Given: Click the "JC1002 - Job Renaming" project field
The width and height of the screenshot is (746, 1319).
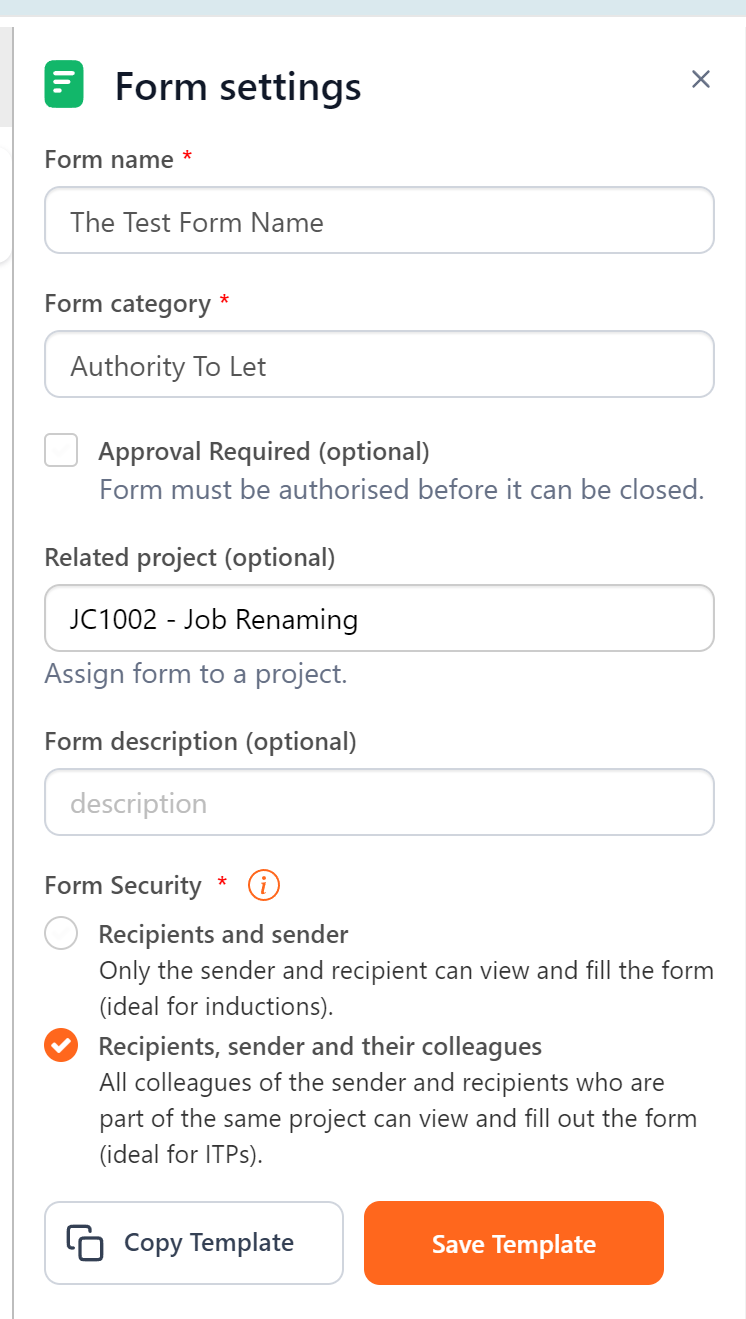Looking at the screenshot, I should tap(379, 618).
